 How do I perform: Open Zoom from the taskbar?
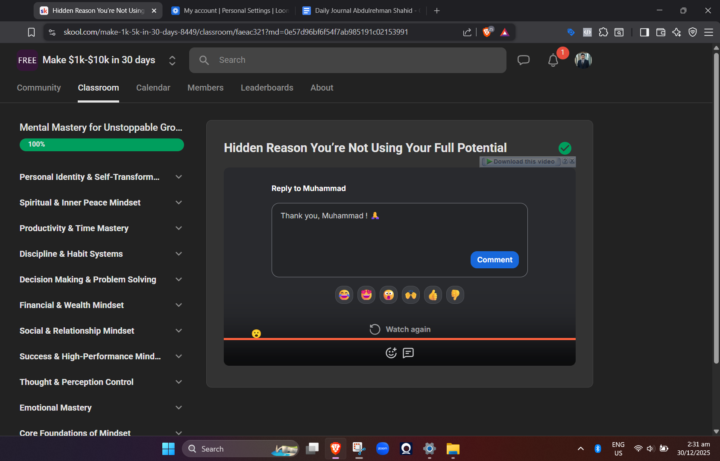coord(382,449)
